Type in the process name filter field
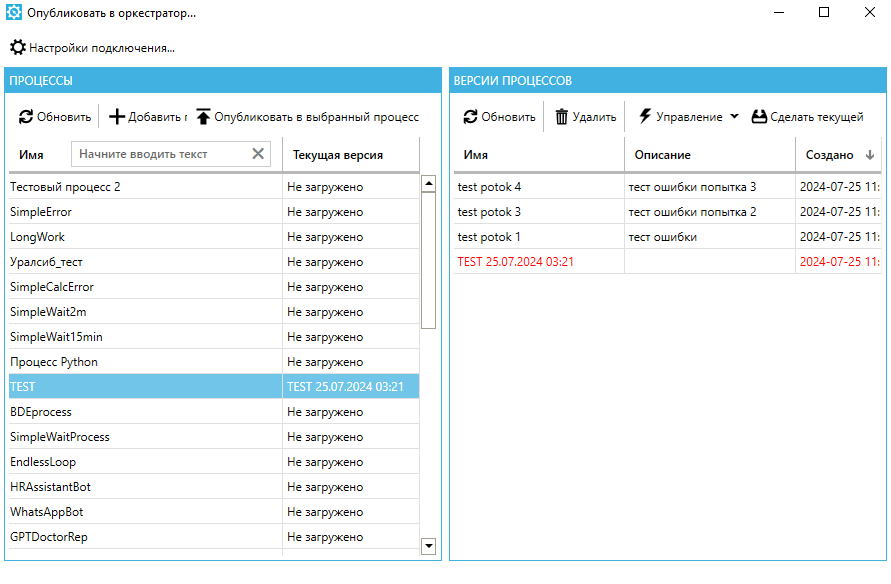Image resolution: width=891 pixels, height=584 pixels. click(x=160, y=154)
